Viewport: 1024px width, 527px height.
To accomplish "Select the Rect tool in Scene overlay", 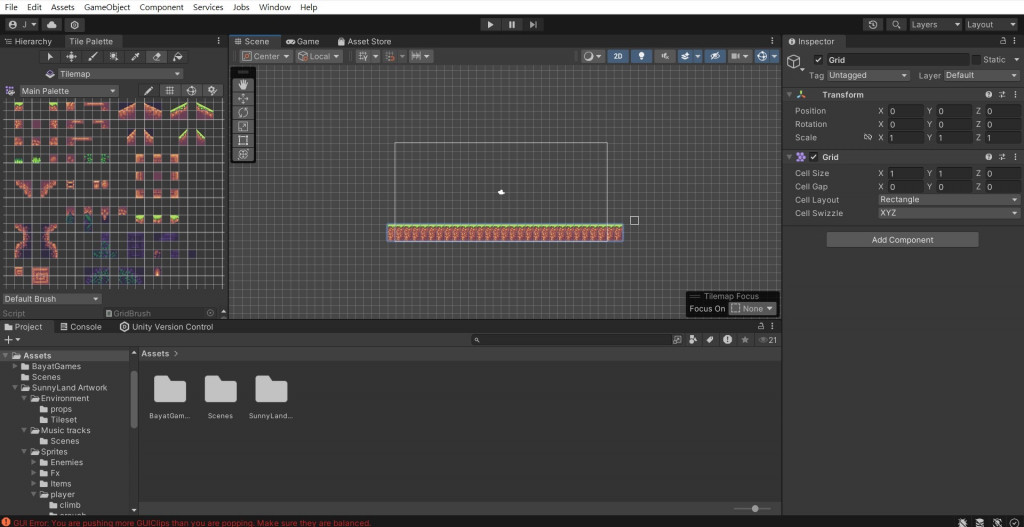I will pyautogui.click(x=243, y=140).
